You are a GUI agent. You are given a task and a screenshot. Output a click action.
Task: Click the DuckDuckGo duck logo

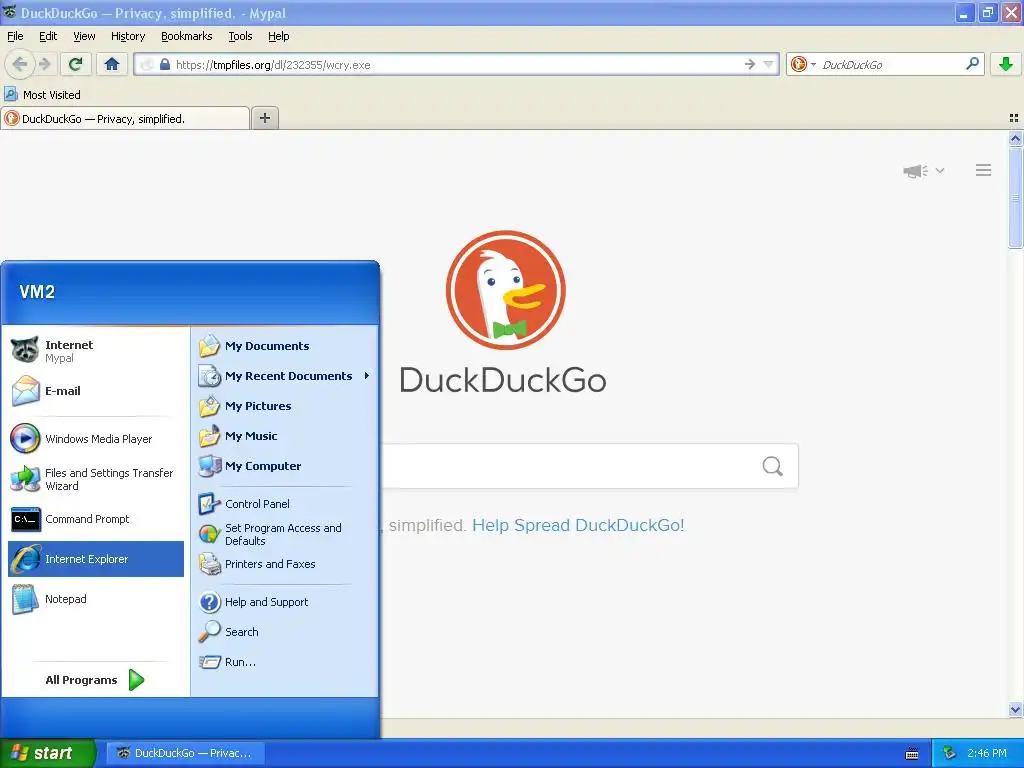[505, 290]
